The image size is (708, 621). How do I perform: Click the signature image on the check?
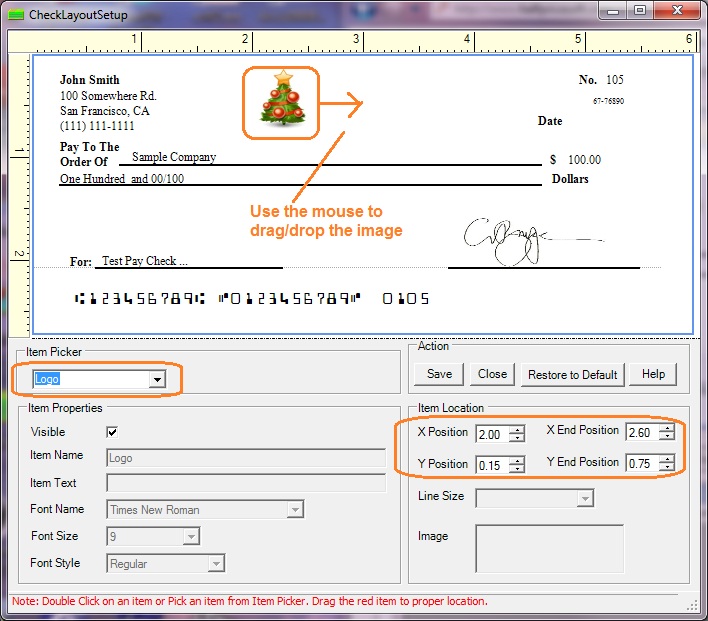[x=510, y=238]
